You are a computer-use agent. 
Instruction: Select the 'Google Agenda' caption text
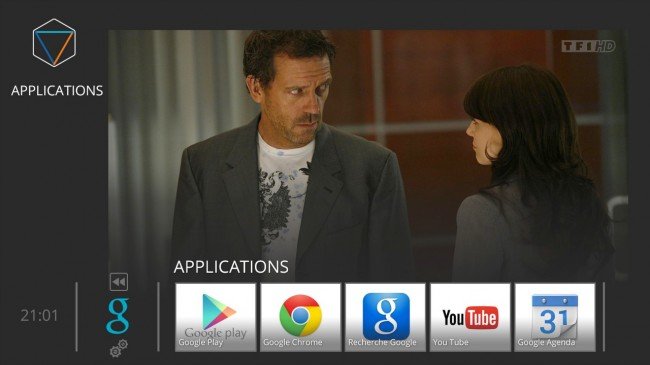click(x=546, y=343)
